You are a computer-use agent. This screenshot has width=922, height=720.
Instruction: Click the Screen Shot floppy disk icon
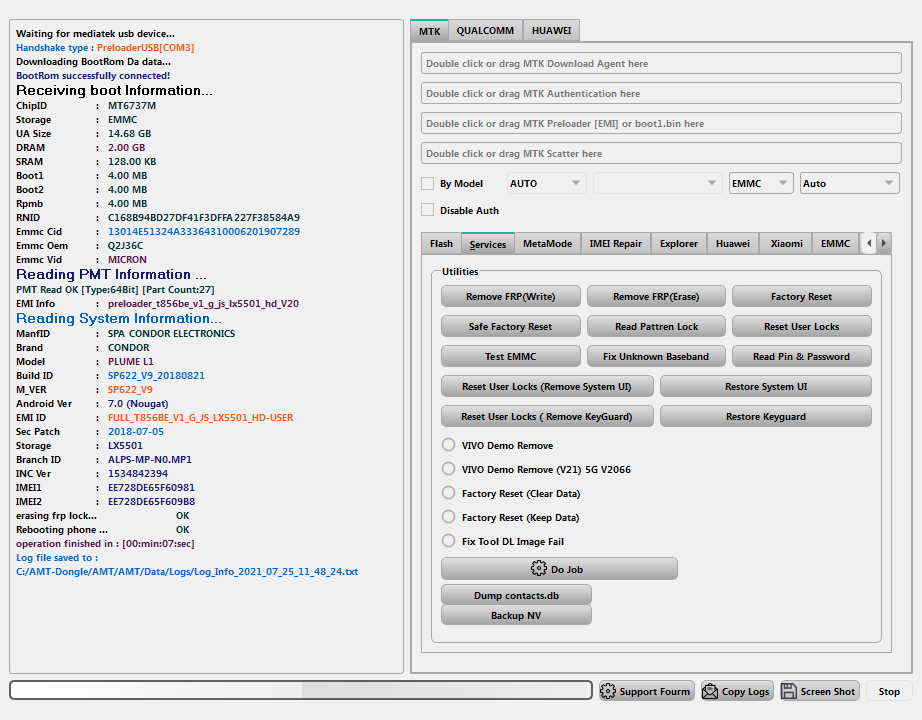point(789,691)
